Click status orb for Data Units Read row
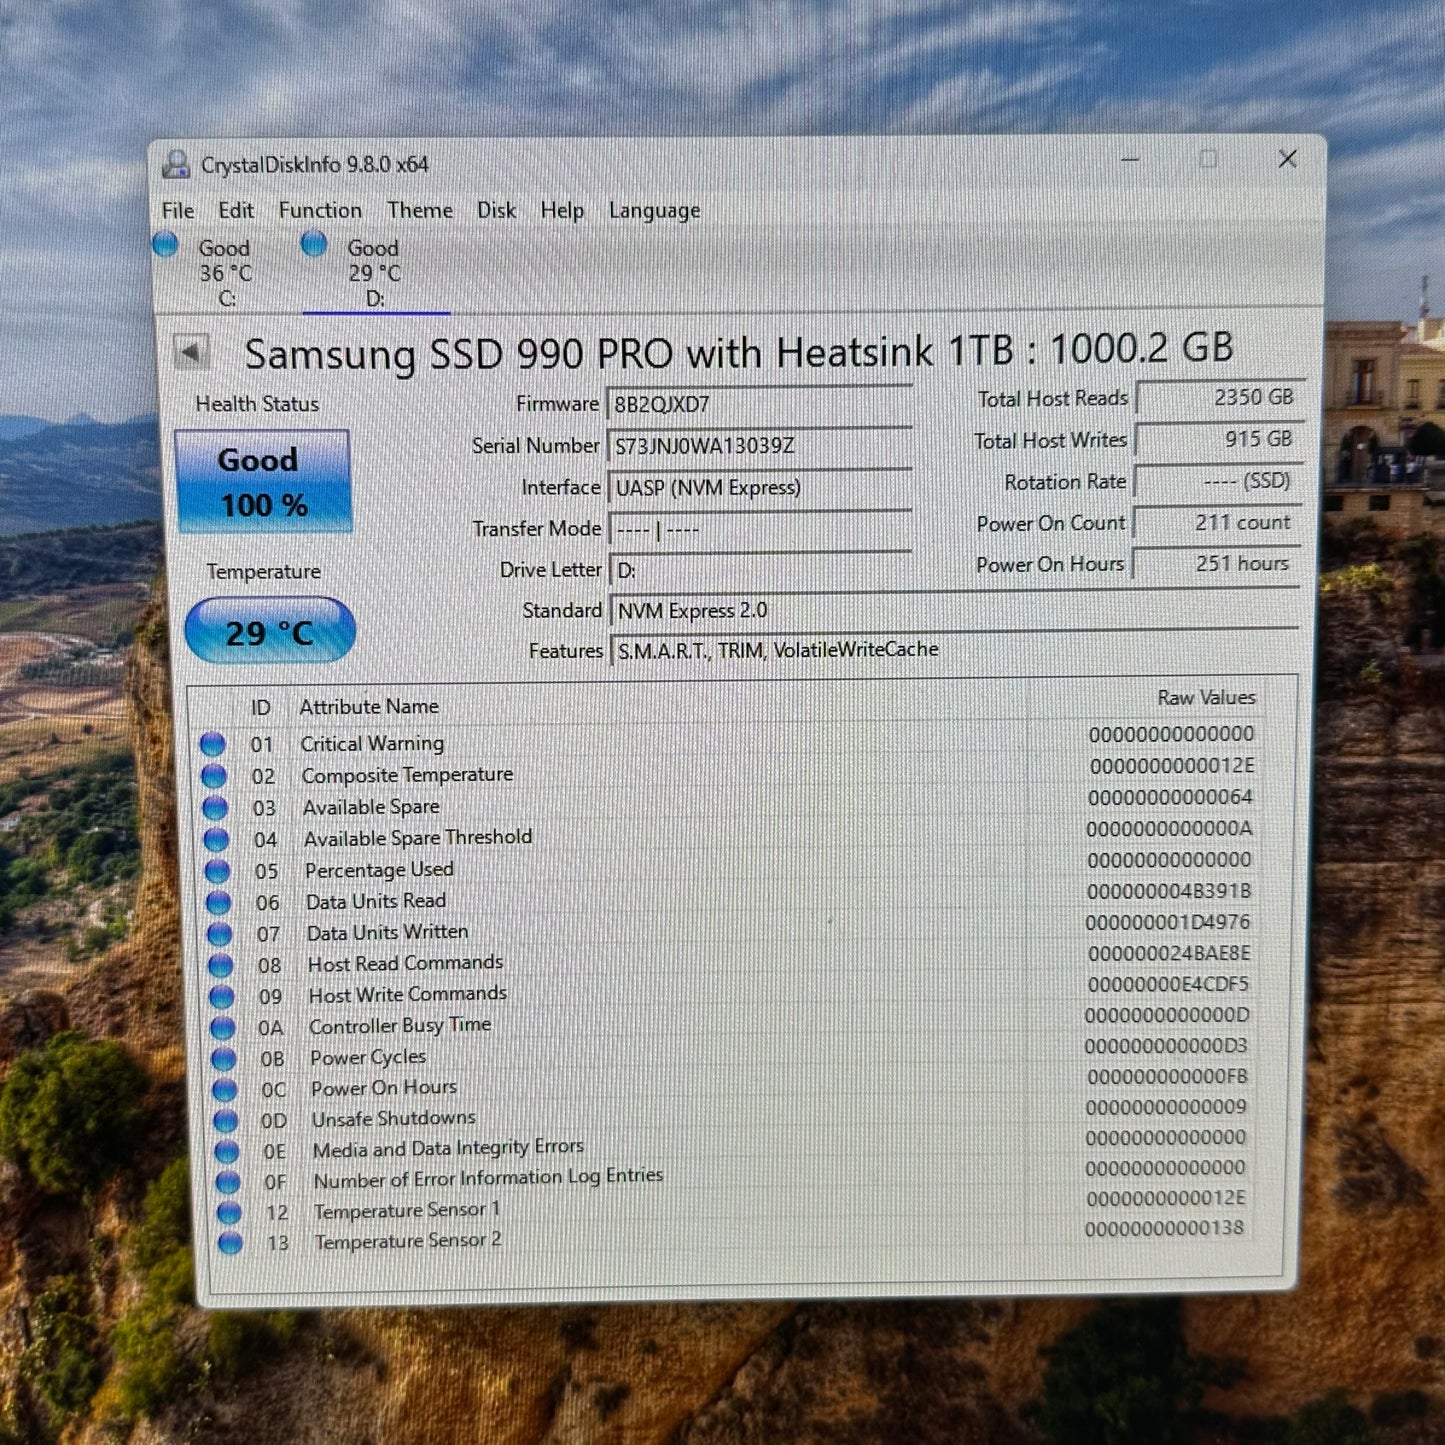The height and width of the screenshot is (1445, 1445). tap(219, 904)
